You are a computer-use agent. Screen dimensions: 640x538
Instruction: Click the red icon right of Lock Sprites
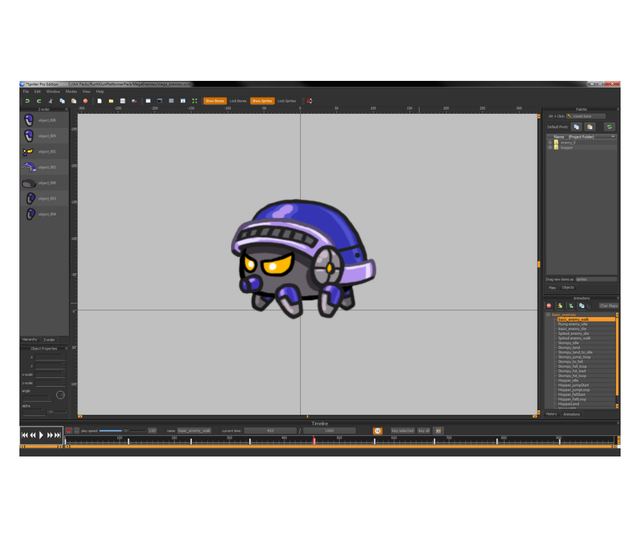pyautogui.click(x=309, y=101)
